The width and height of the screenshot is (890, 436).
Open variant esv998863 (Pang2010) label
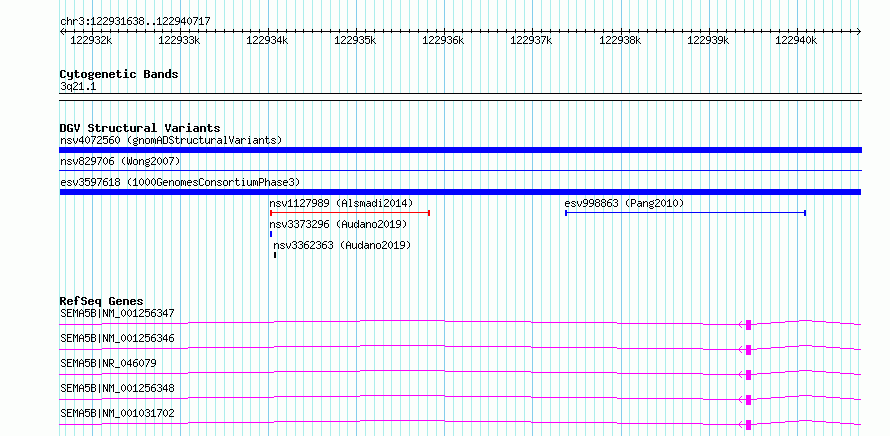(x=624, y=203)
